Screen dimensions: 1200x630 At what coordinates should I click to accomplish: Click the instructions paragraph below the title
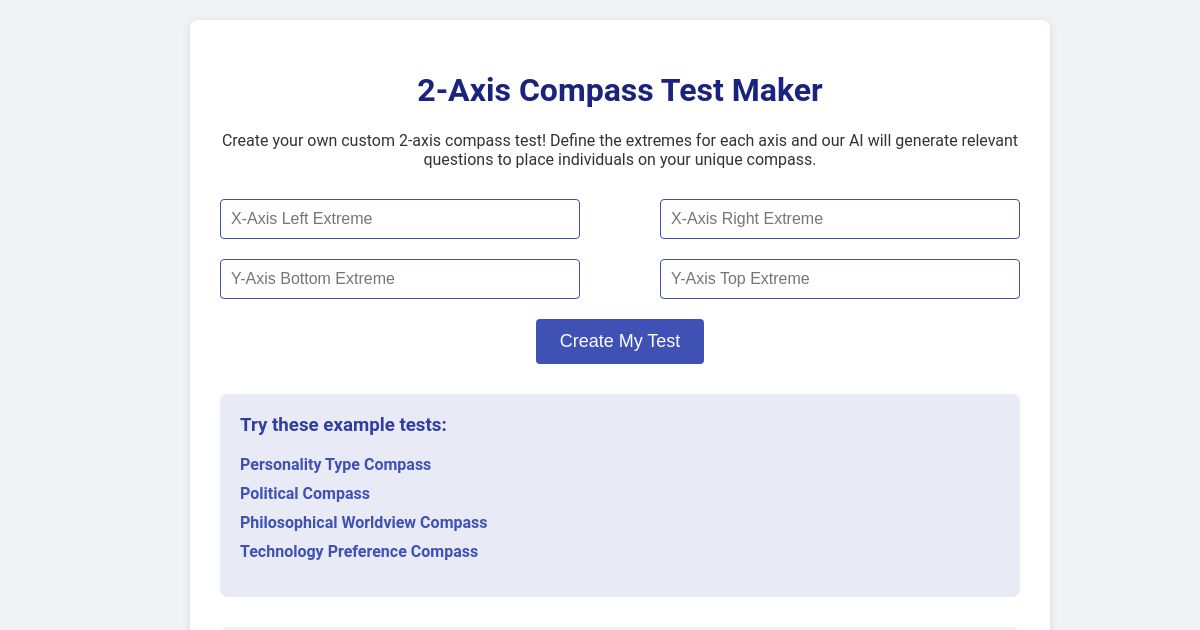[620, 150]
